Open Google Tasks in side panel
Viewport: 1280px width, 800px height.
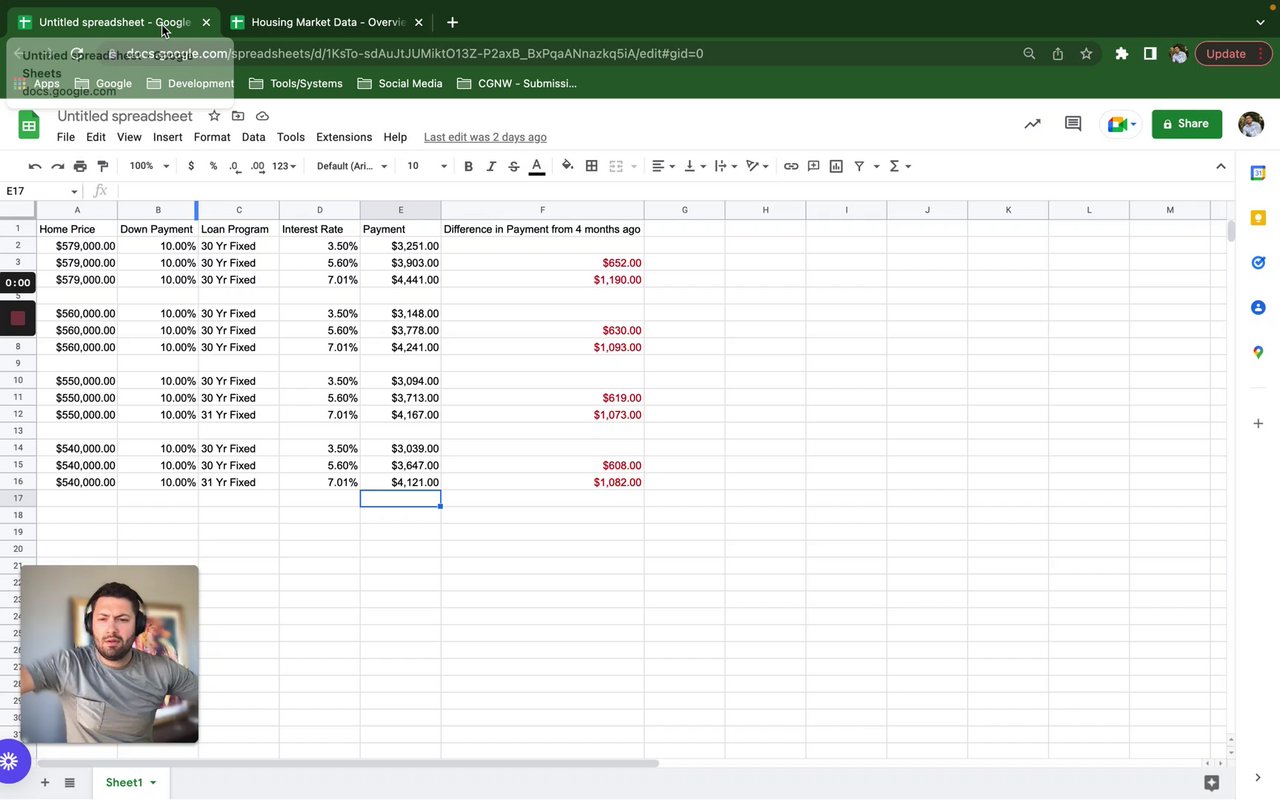click(x=1258, y=263)
